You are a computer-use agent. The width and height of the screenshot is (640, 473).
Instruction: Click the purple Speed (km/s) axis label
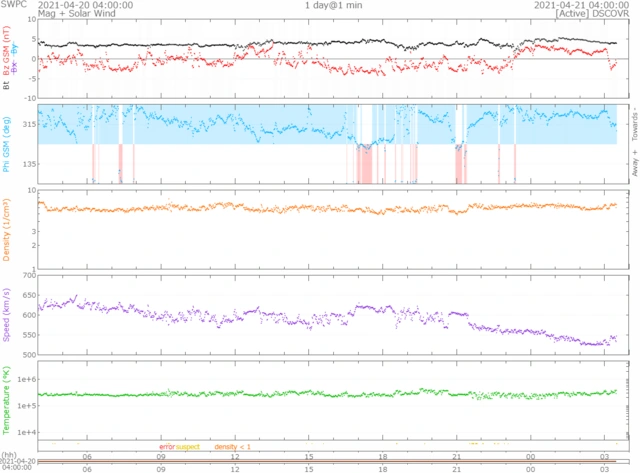(7, 315)
